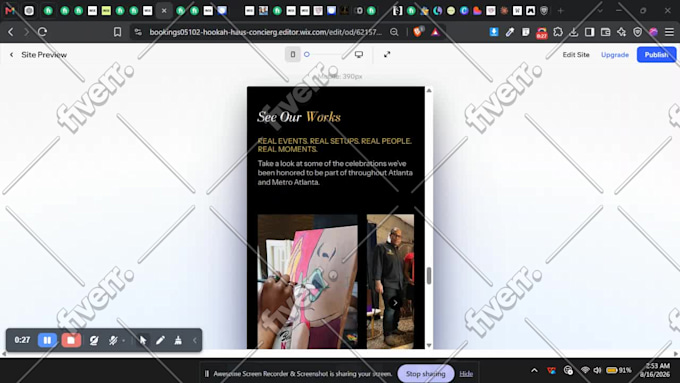The height and width of the screenshot is (383, 680).
Task: Stop the screen recording
Action: (71, 340)
